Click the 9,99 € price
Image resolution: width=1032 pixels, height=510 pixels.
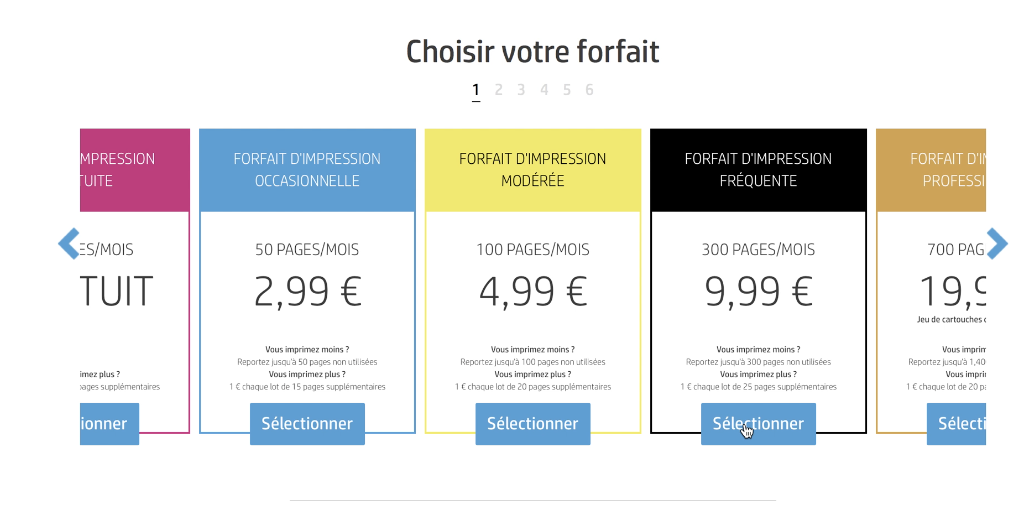758,292
